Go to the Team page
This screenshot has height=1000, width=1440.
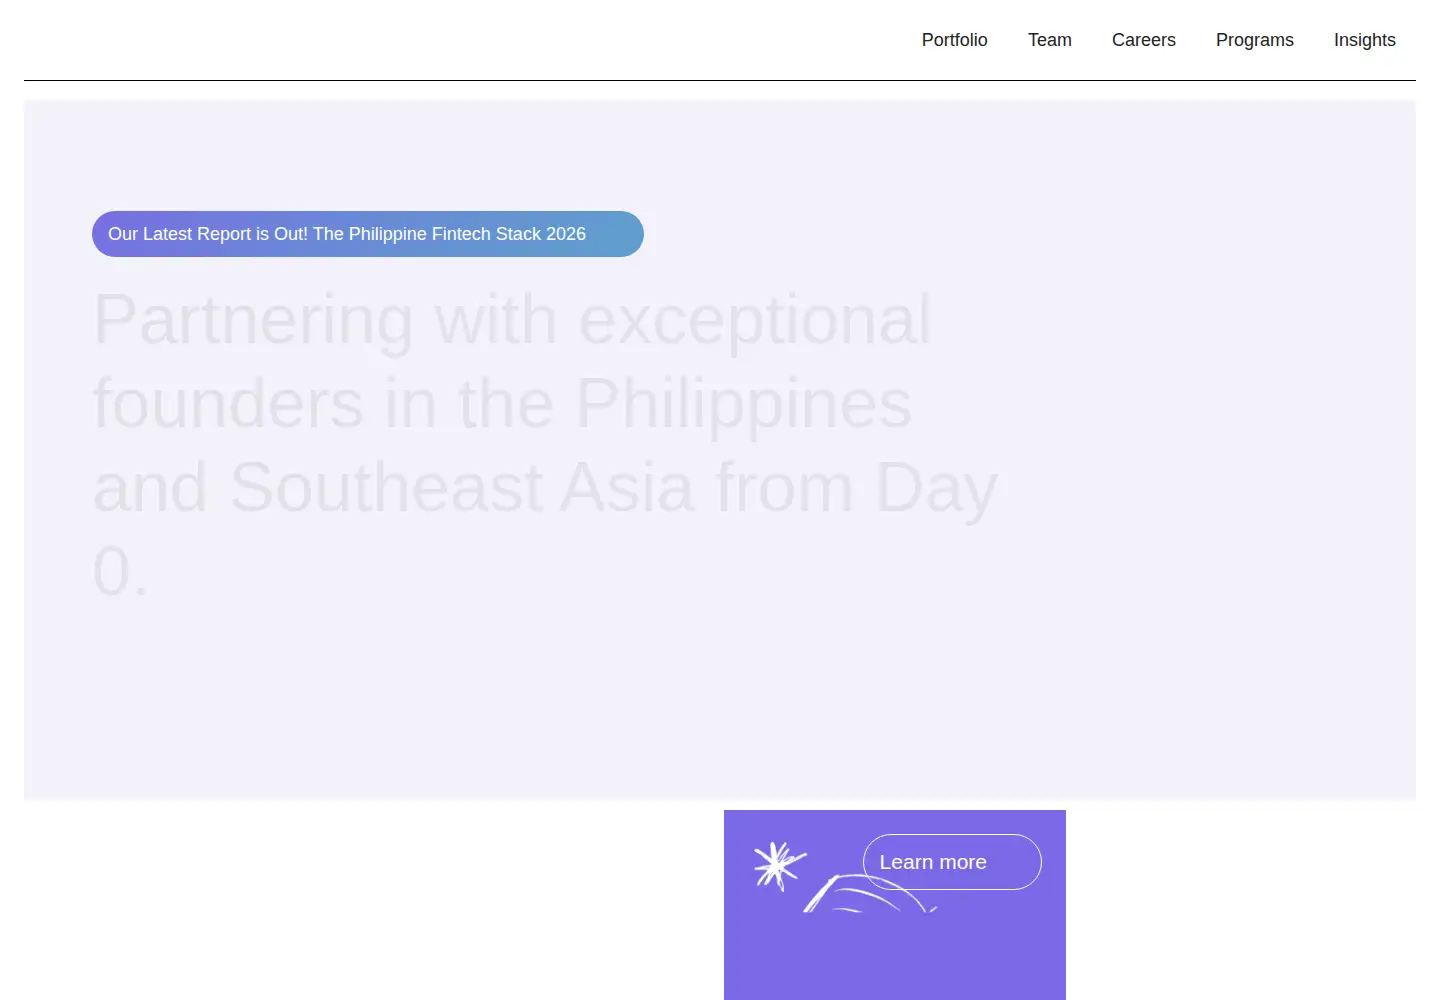(1049, 40)
